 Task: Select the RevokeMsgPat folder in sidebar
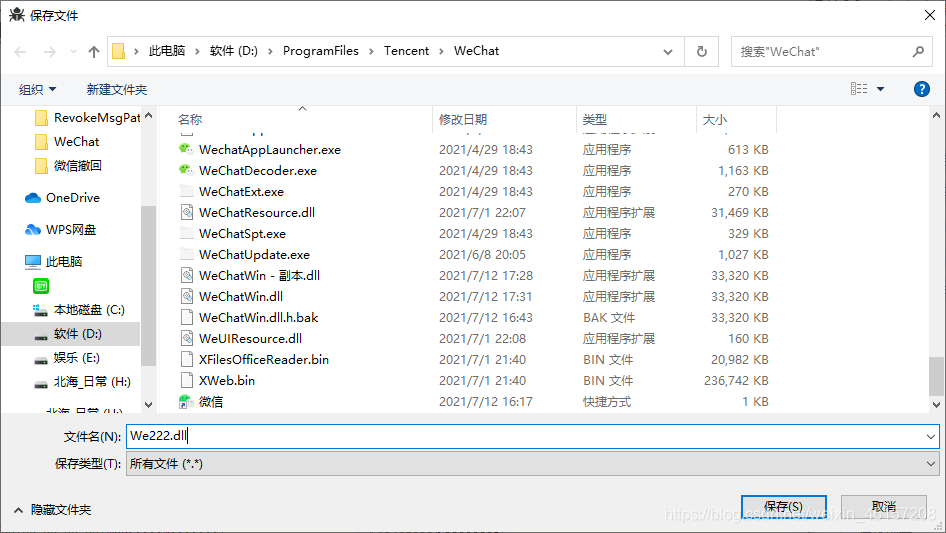coord(87,118)
